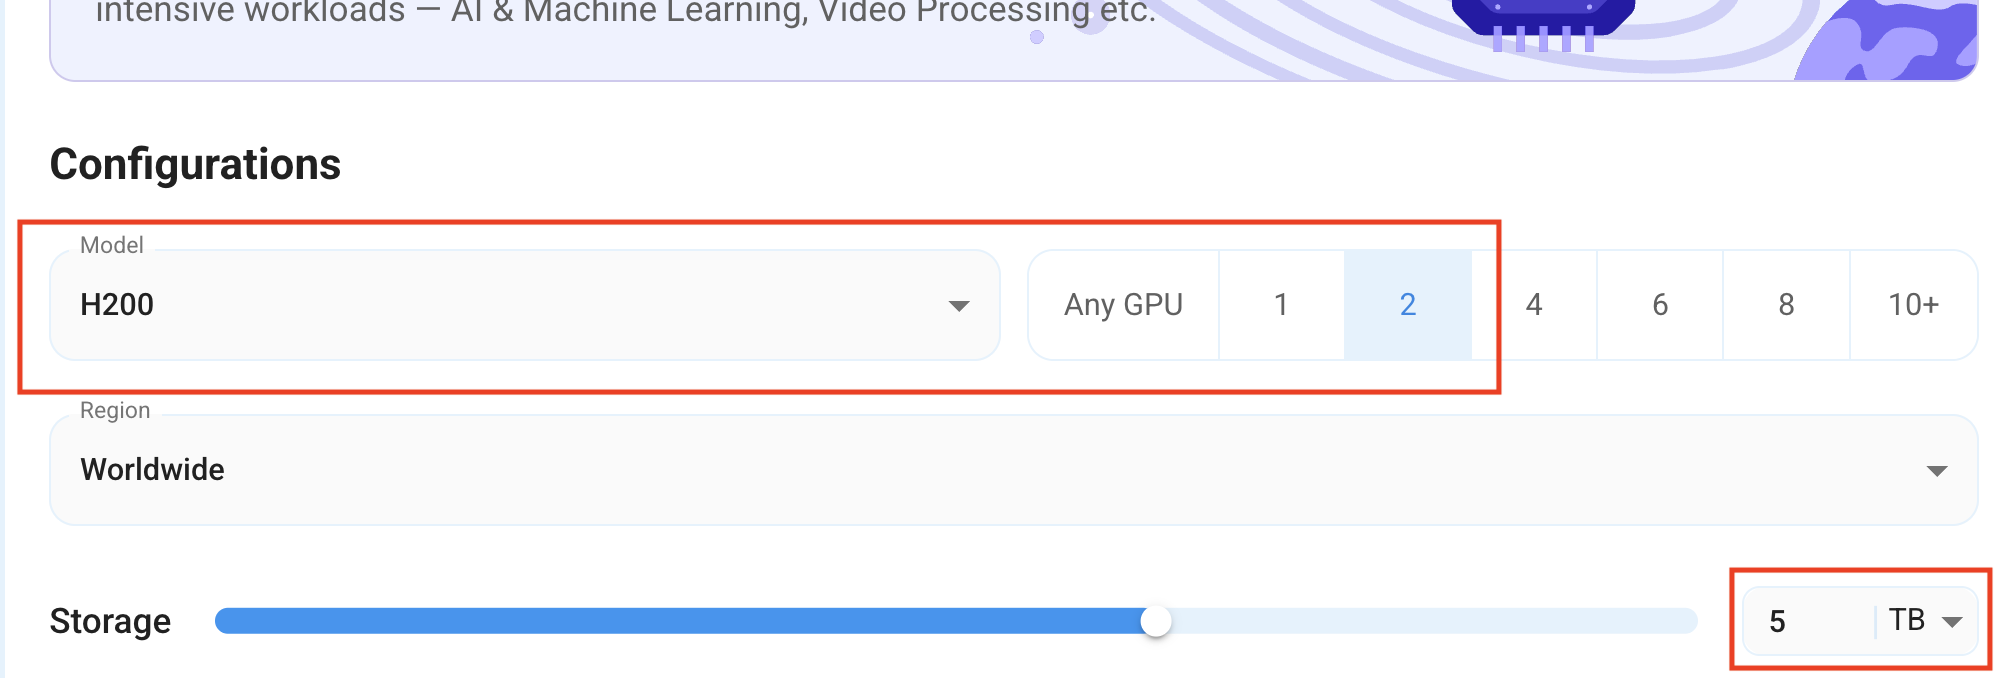Click the Region dropdown caret arrow
Image resolution: width=2002 pixels, height=678 pixels.
[1937, 471]
